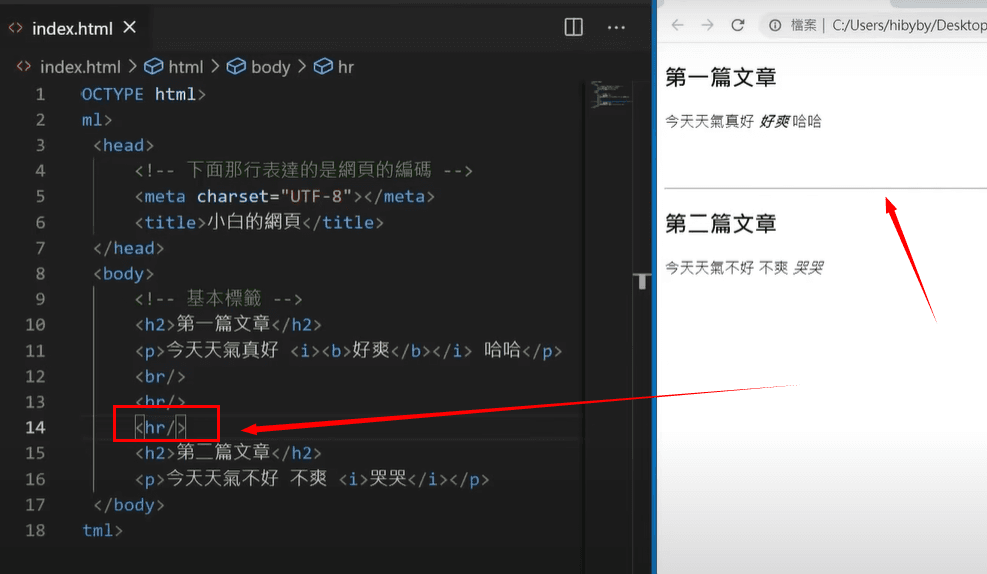
Task: Click line number 14 in the gutter
Action: point(35,427)
